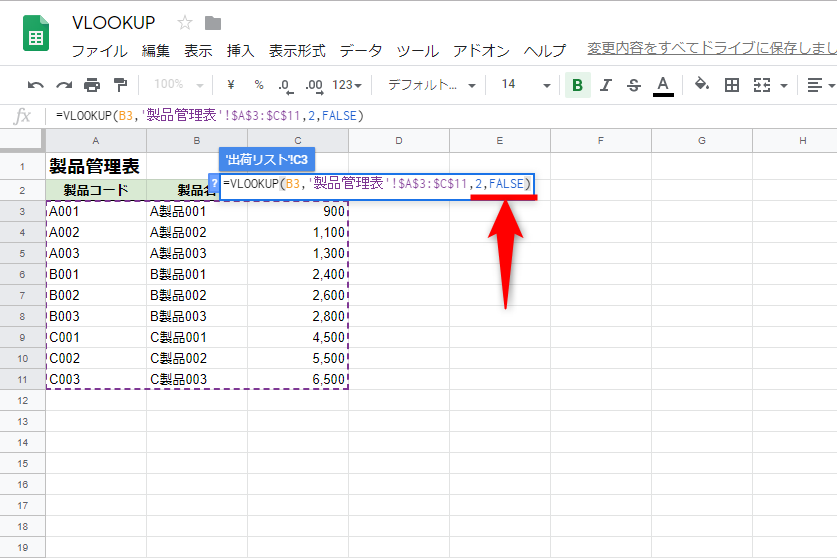Image resolution: width=837 pixels, height=558 pixels.
Task: Click the drive save status link
Action: [x=712, y=48]
